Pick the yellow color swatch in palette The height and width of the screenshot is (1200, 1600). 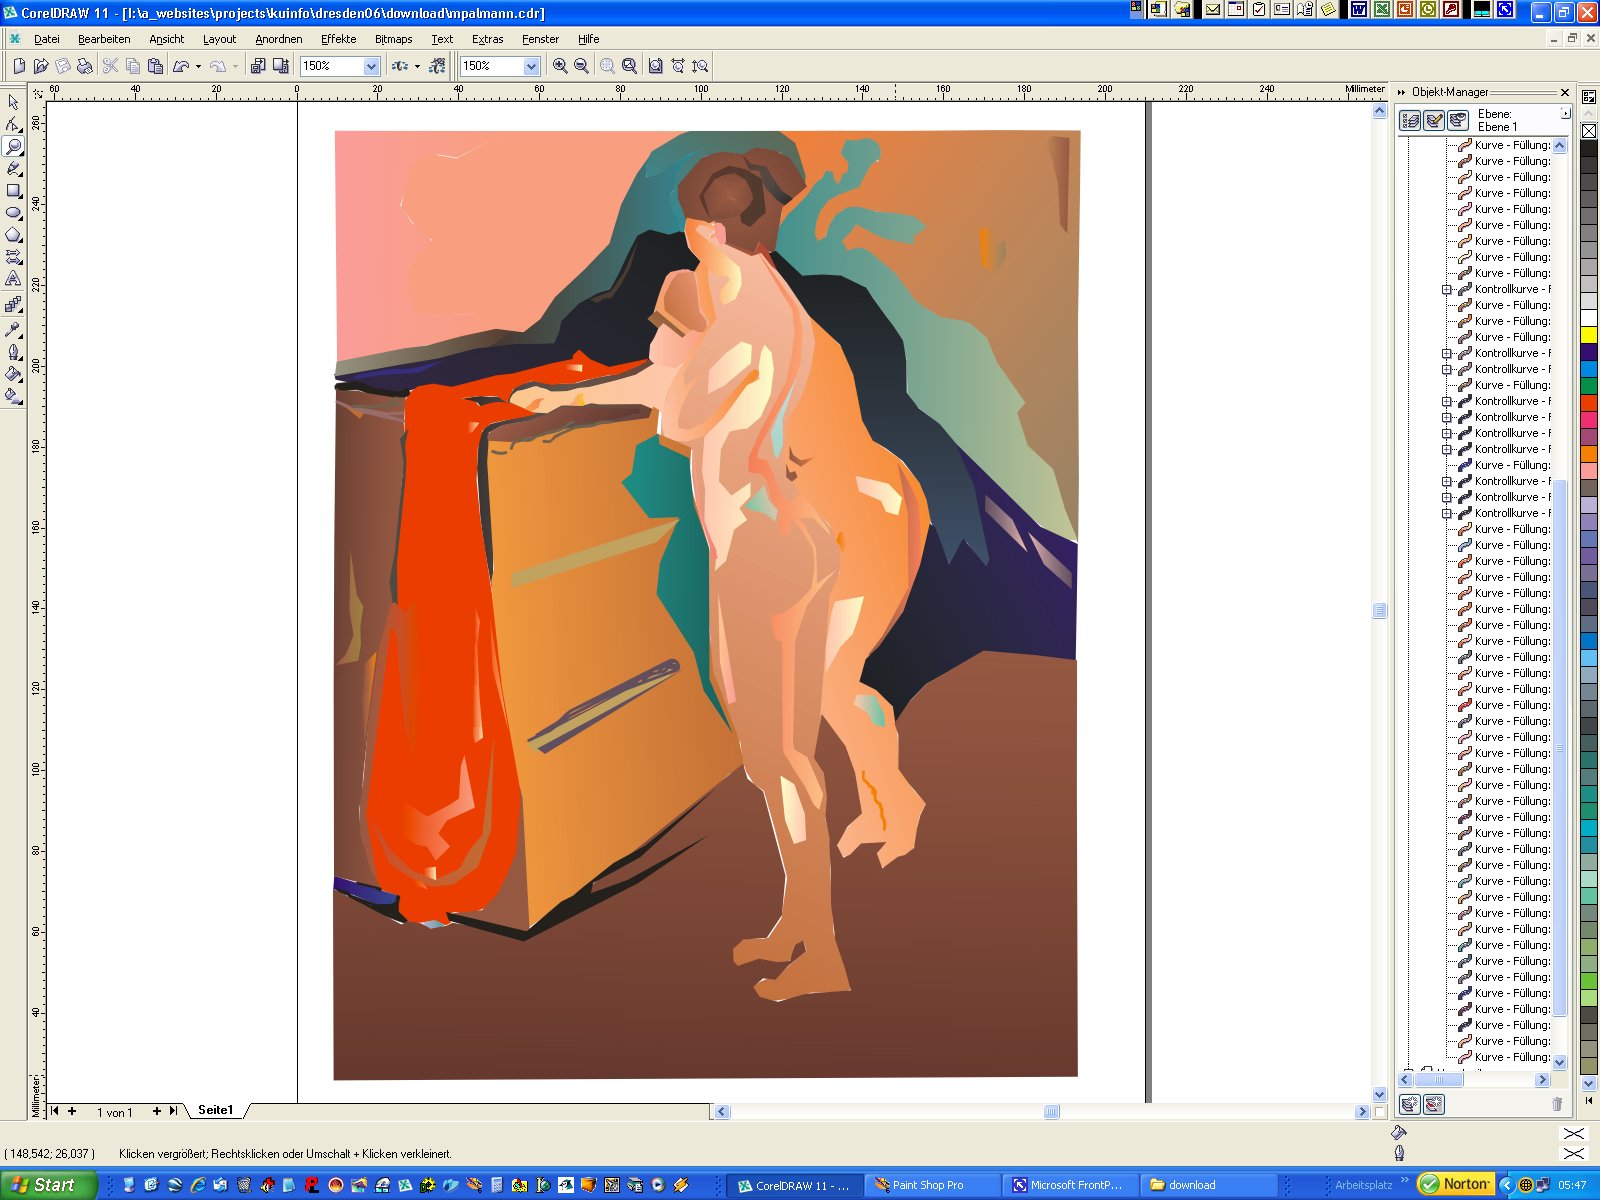(1588, 335)
